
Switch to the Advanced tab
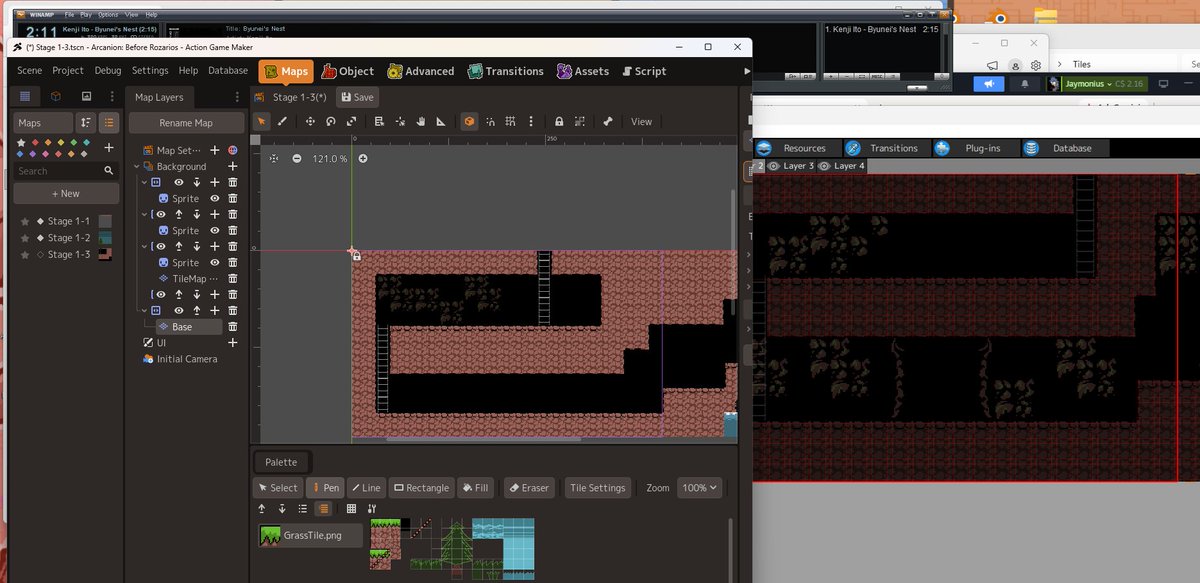pos(421,71)
